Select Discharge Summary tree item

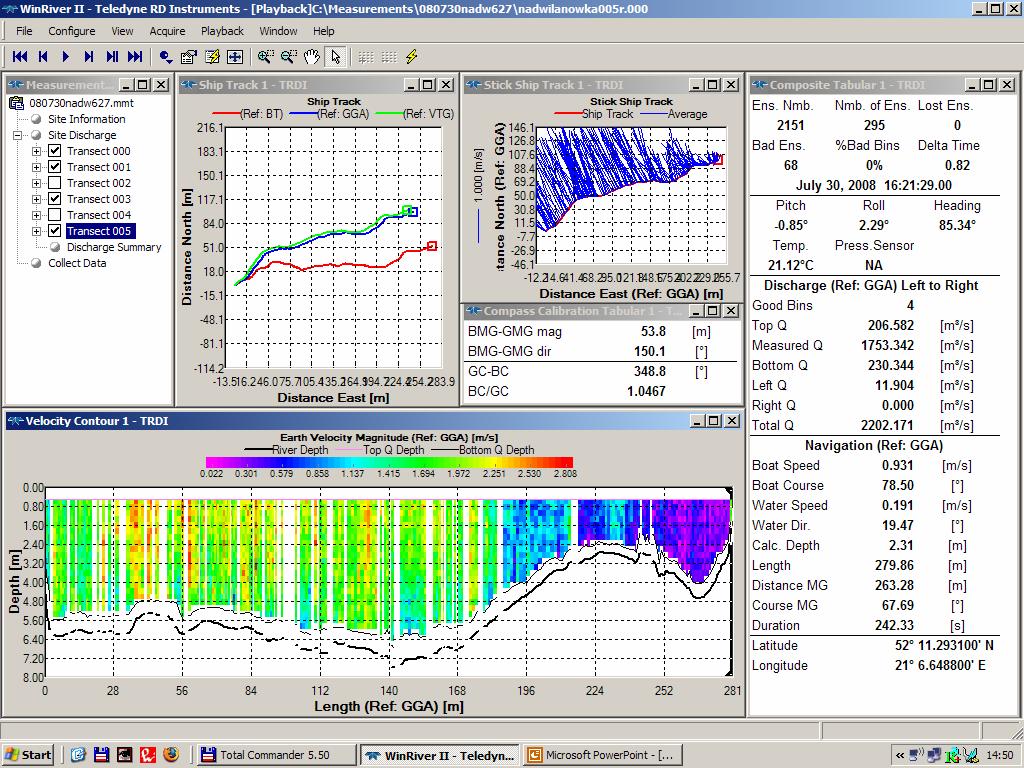coord(114,247)
